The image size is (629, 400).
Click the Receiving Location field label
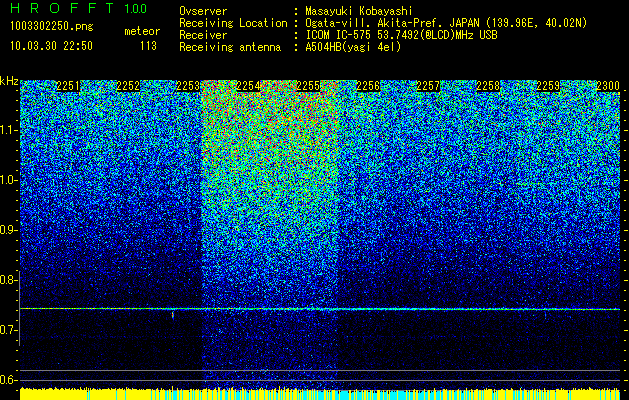[233, 23]
